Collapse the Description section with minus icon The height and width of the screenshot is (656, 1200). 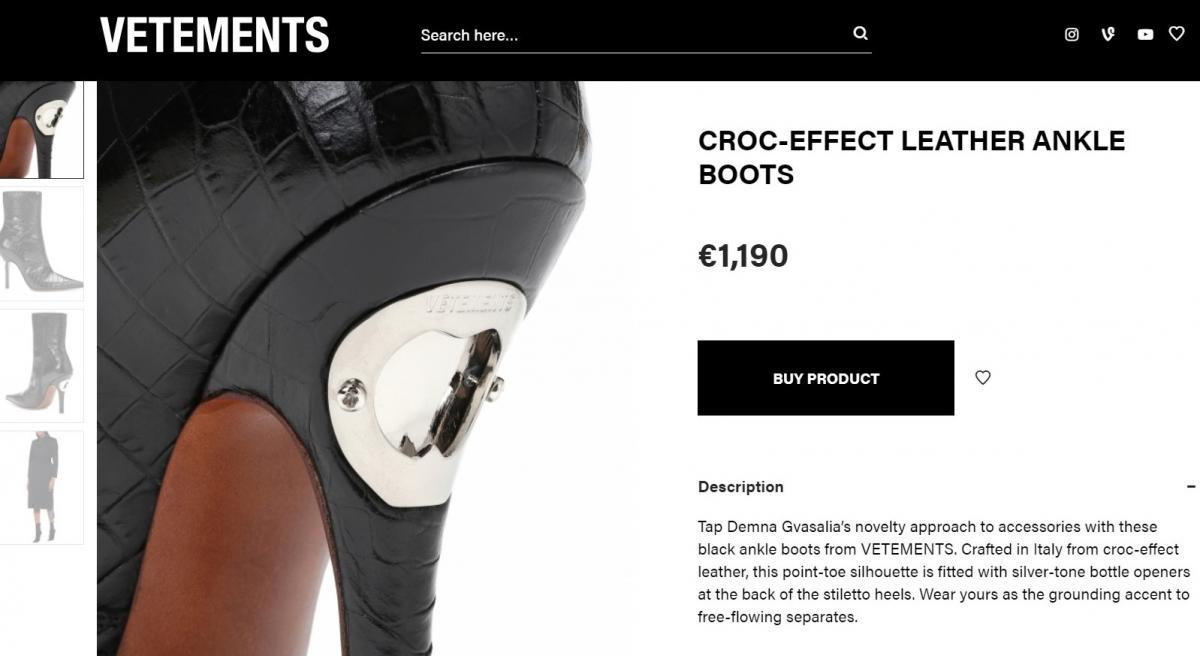(x=1191, y=487)
